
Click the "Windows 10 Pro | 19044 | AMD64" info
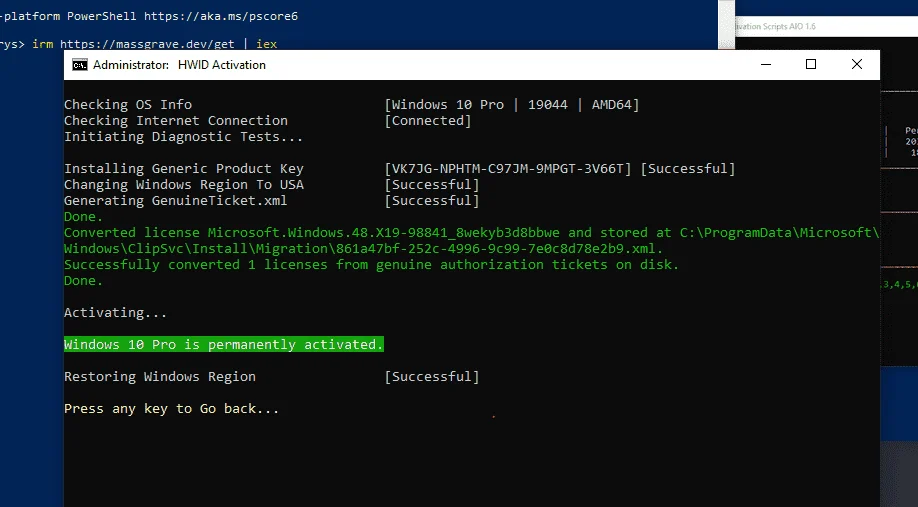[x=512, y=105]
